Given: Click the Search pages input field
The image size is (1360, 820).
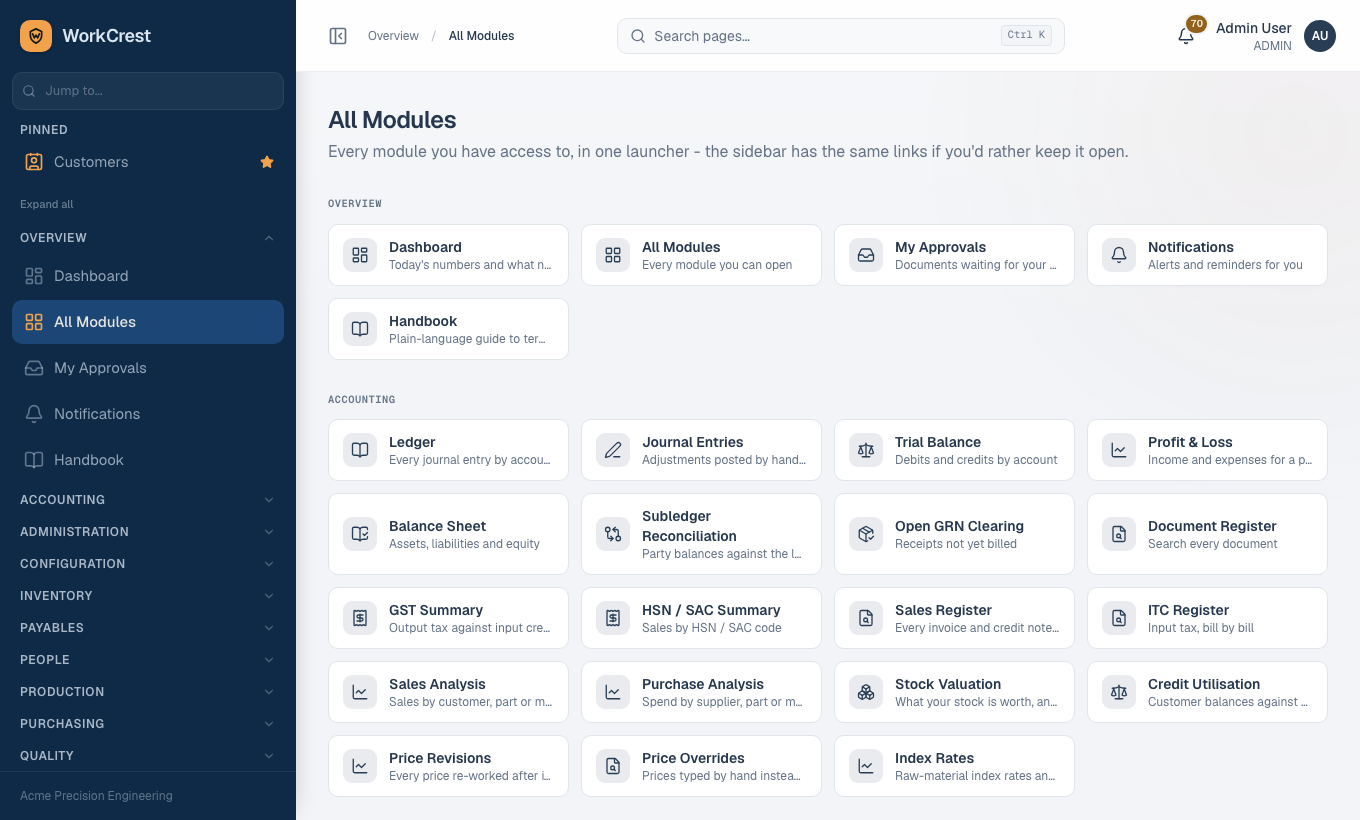Looking at the screenshot, I should (x=841, y=36).
